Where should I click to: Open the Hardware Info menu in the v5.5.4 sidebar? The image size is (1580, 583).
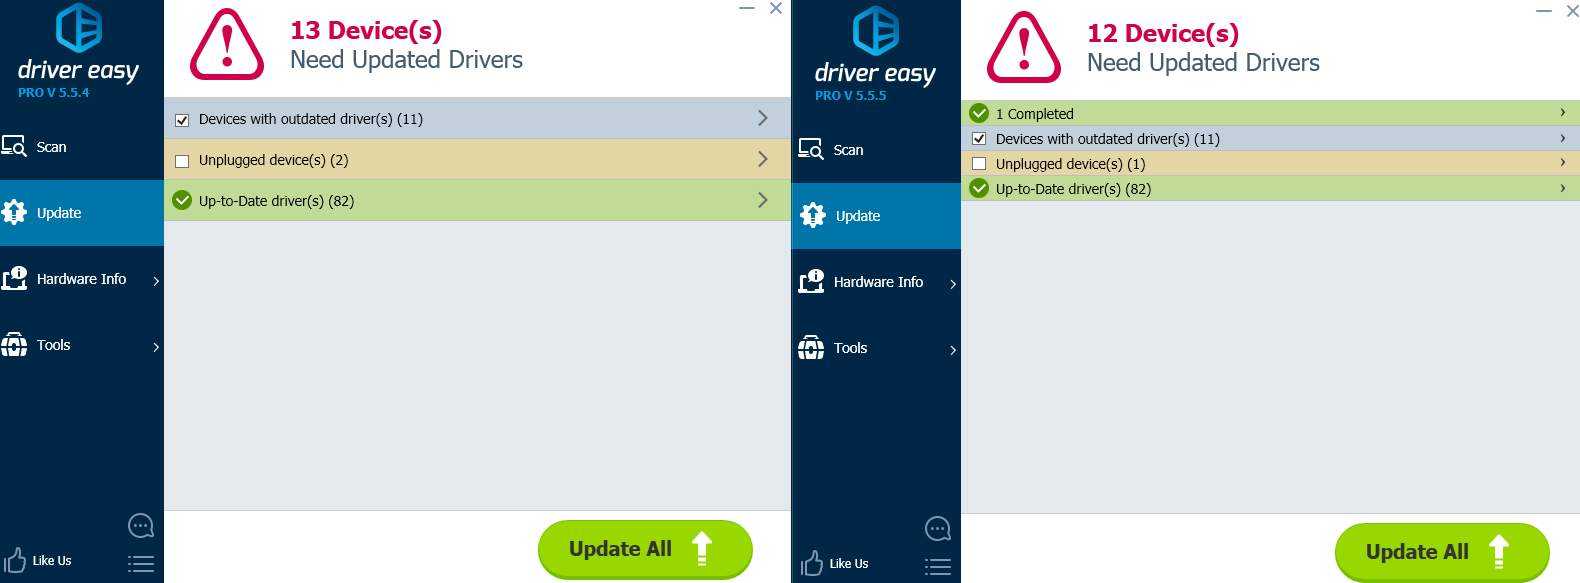(x=82, y=279)
